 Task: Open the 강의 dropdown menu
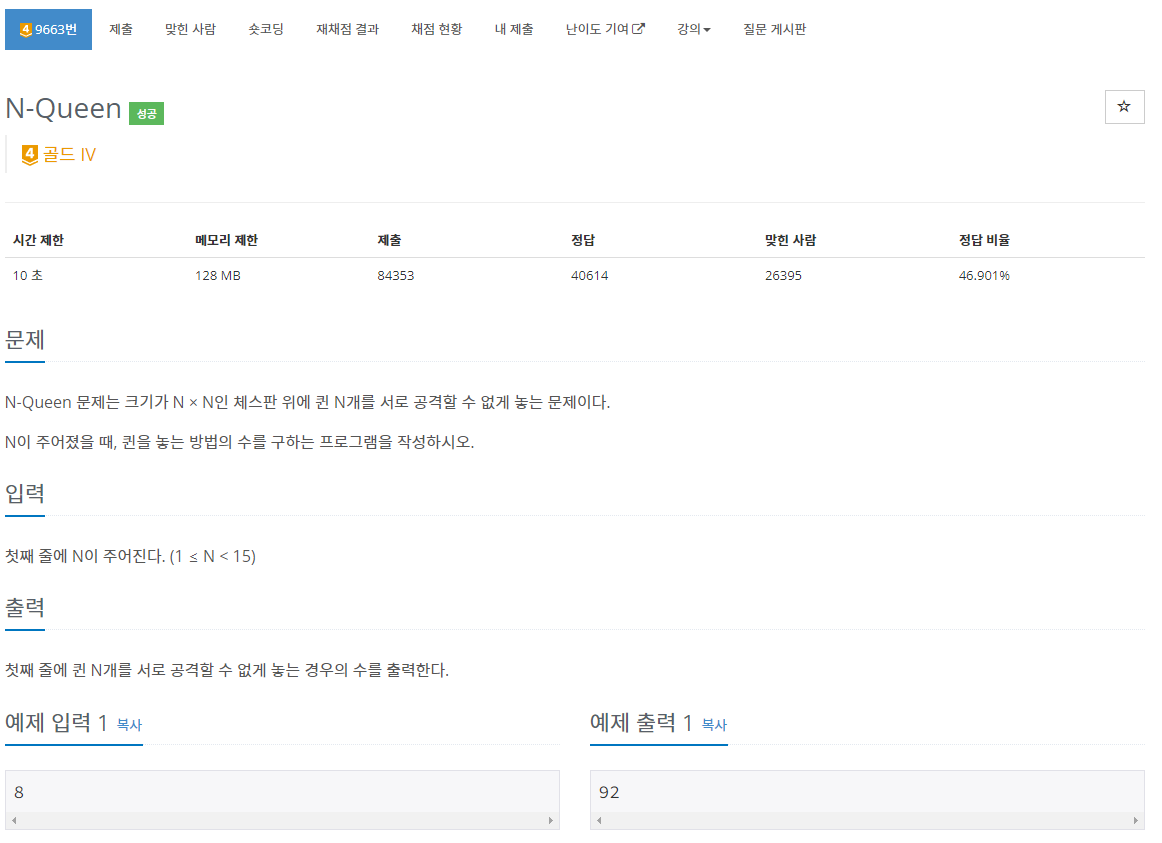pyautogui.click(x=692, y=29)
